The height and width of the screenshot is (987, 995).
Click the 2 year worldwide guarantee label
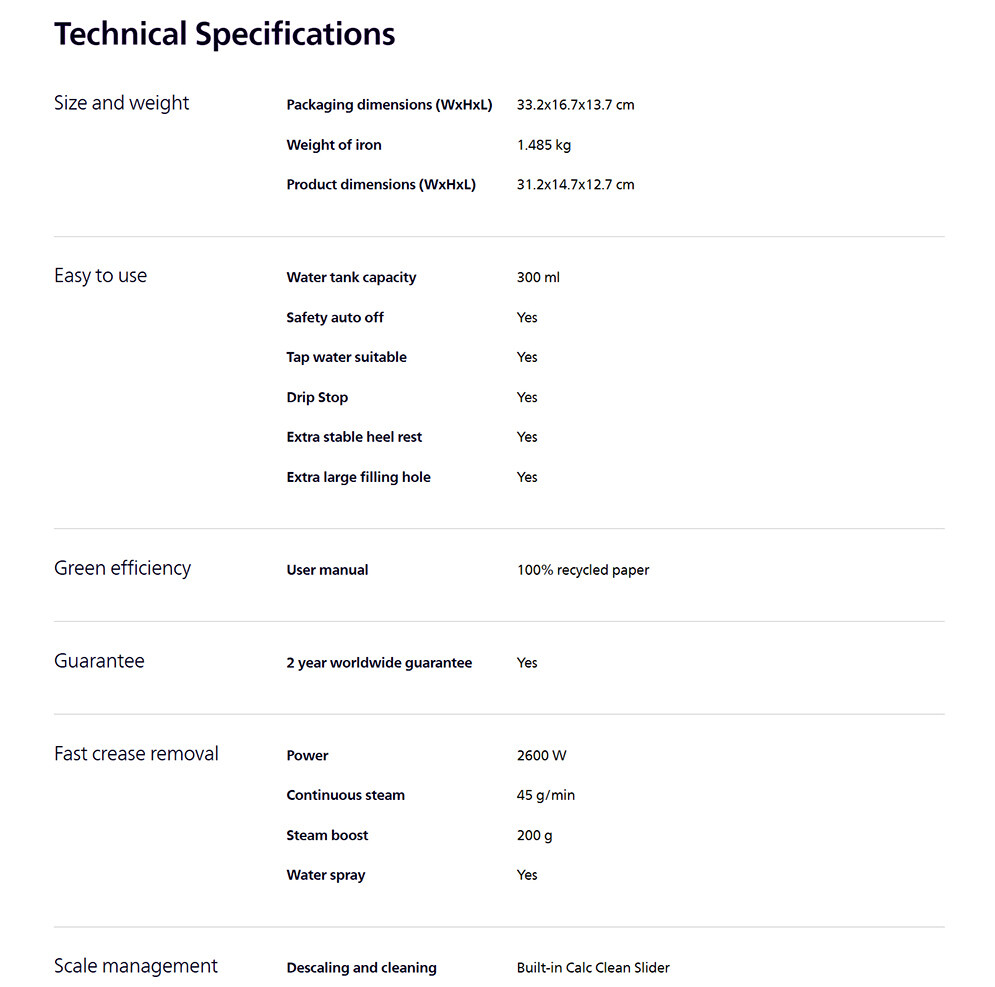pyautogui.click(x=379, y=663)
